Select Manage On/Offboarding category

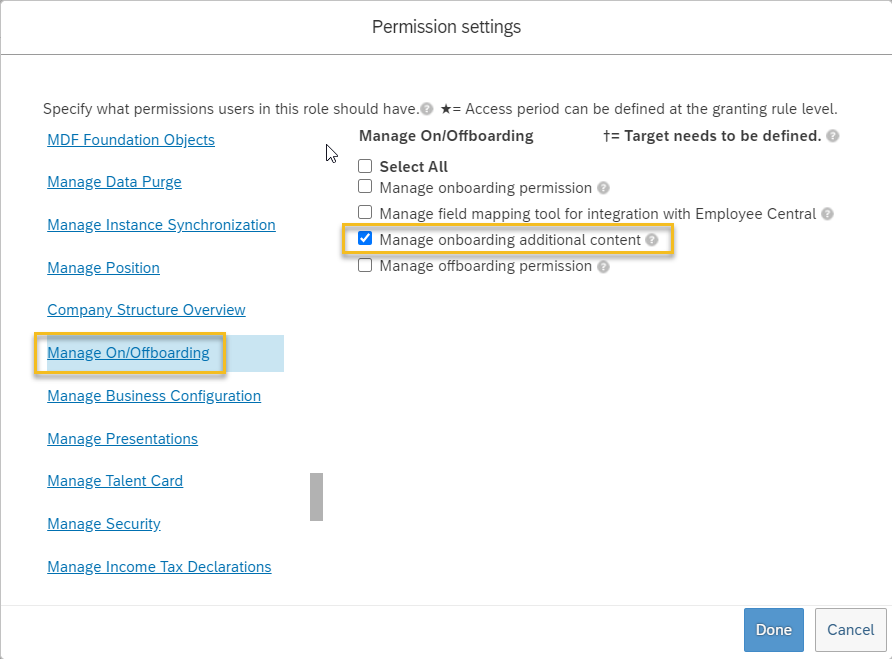click(129, 353)
